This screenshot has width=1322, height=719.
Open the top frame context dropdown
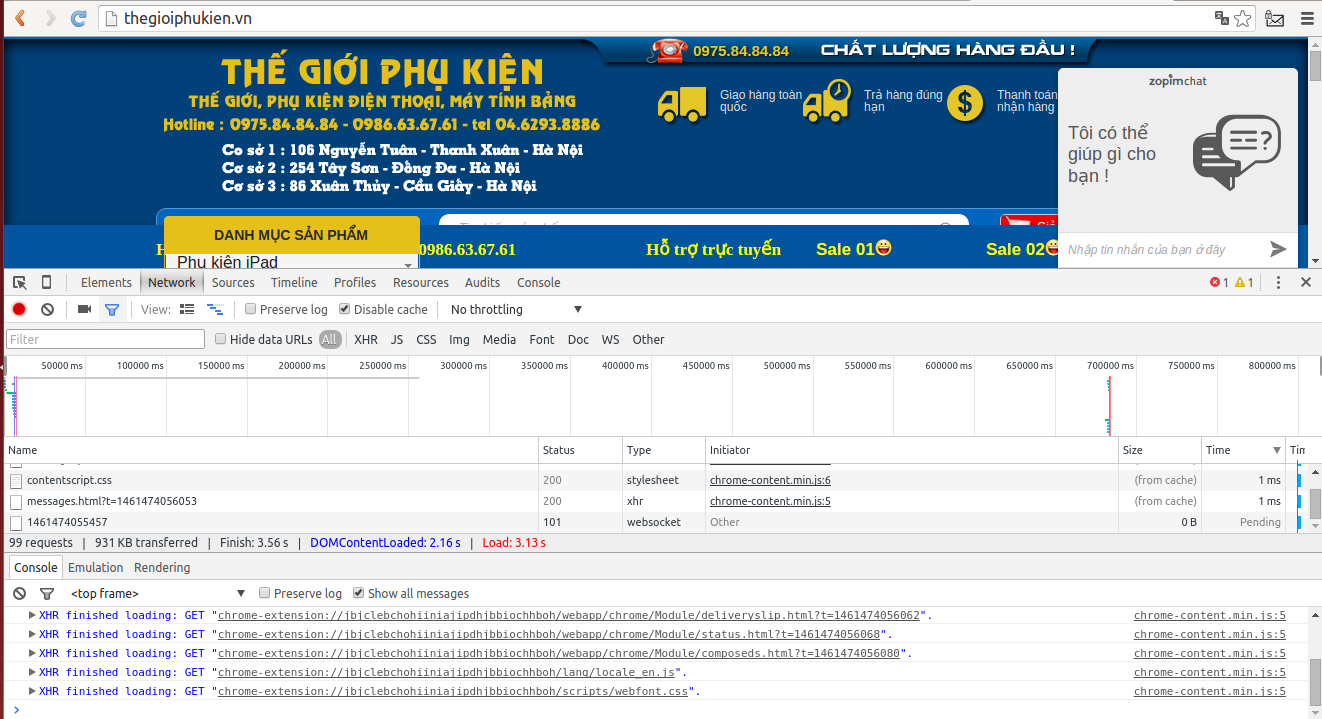tap(158, 593)
